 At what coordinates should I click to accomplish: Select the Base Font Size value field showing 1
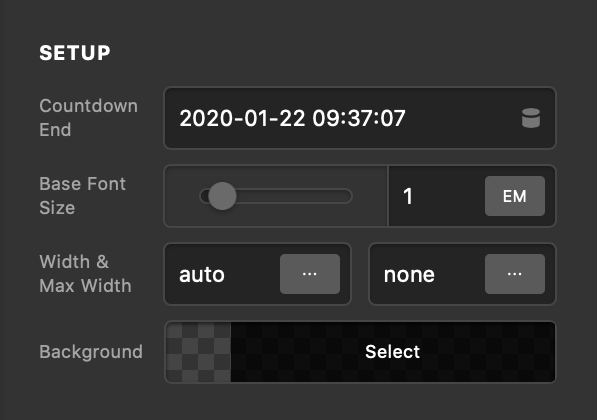pyautogui.click(x=436, y=196)
